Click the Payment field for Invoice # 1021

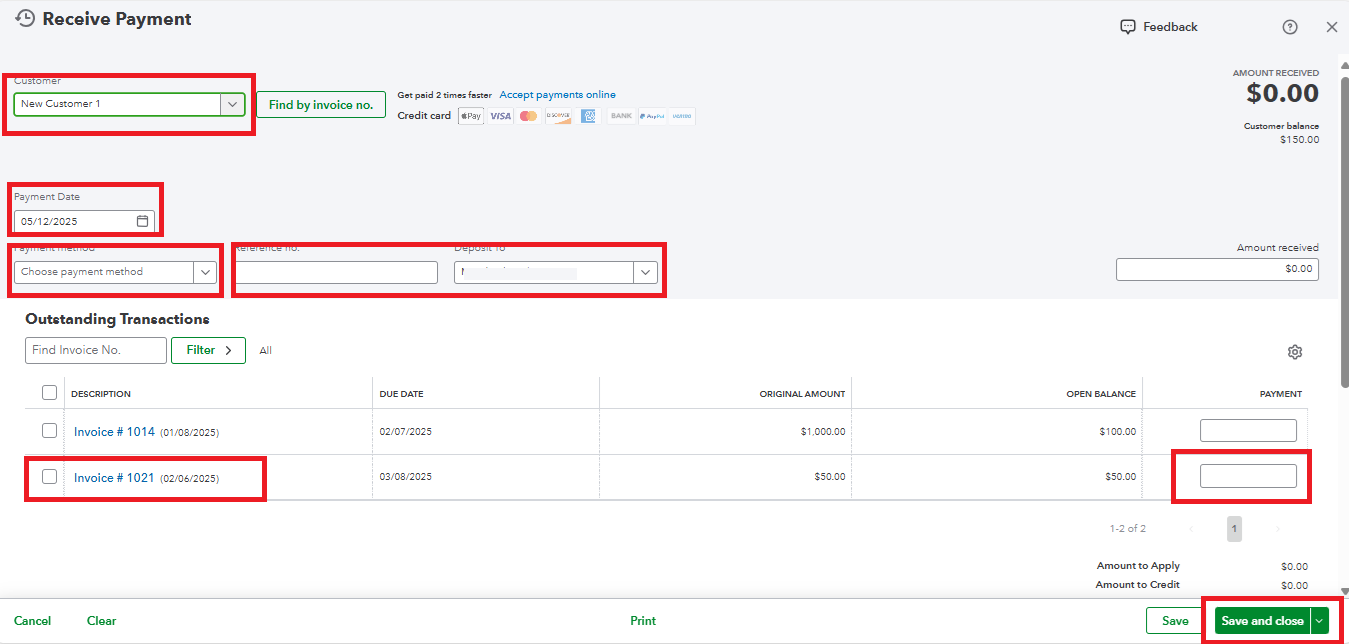[x=1248, y=477]
